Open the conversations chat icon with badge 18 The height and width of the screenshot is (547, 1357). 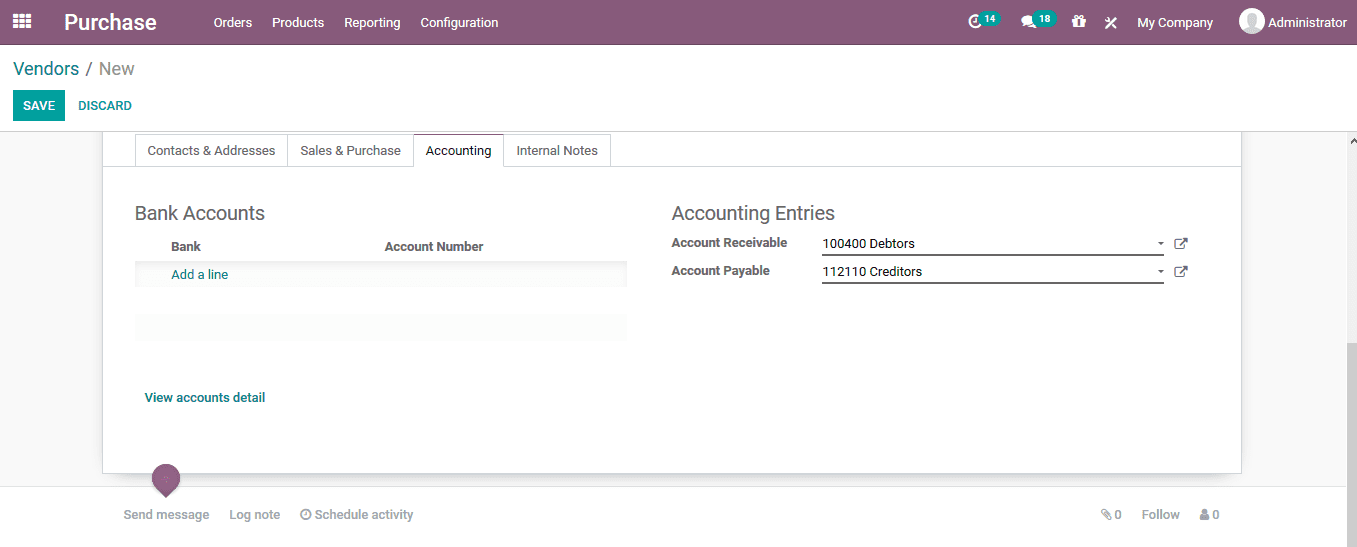click(x=1028, y=22)
